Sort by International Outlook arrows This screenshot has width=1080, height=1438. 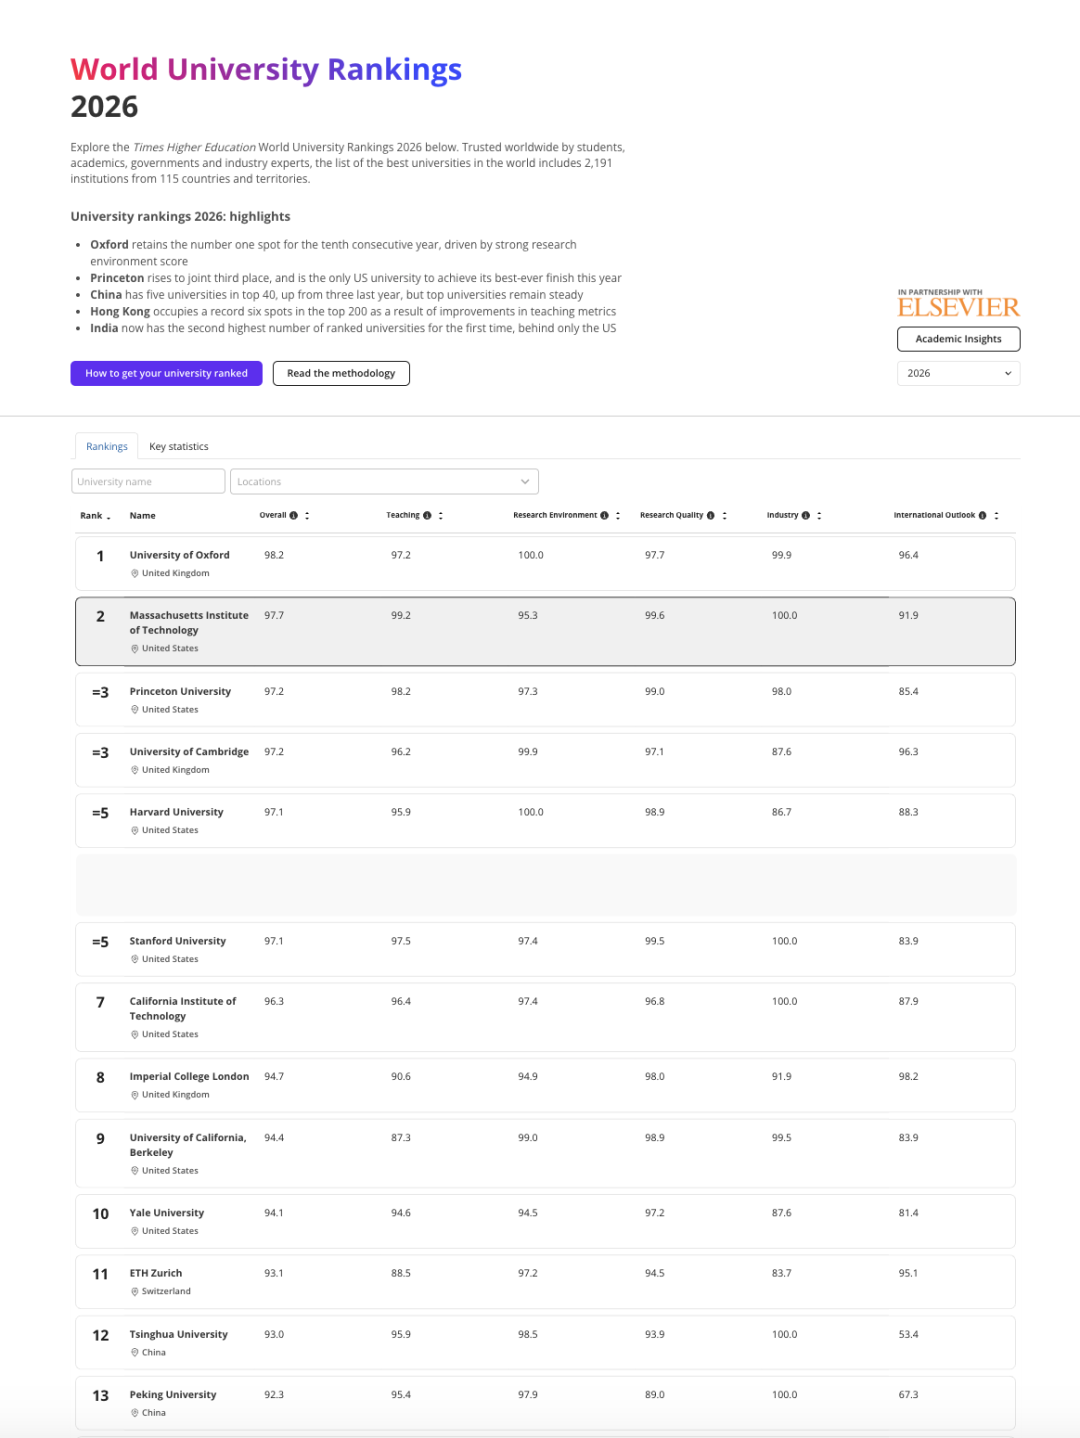pyautogui.click(x=997, y=516)
